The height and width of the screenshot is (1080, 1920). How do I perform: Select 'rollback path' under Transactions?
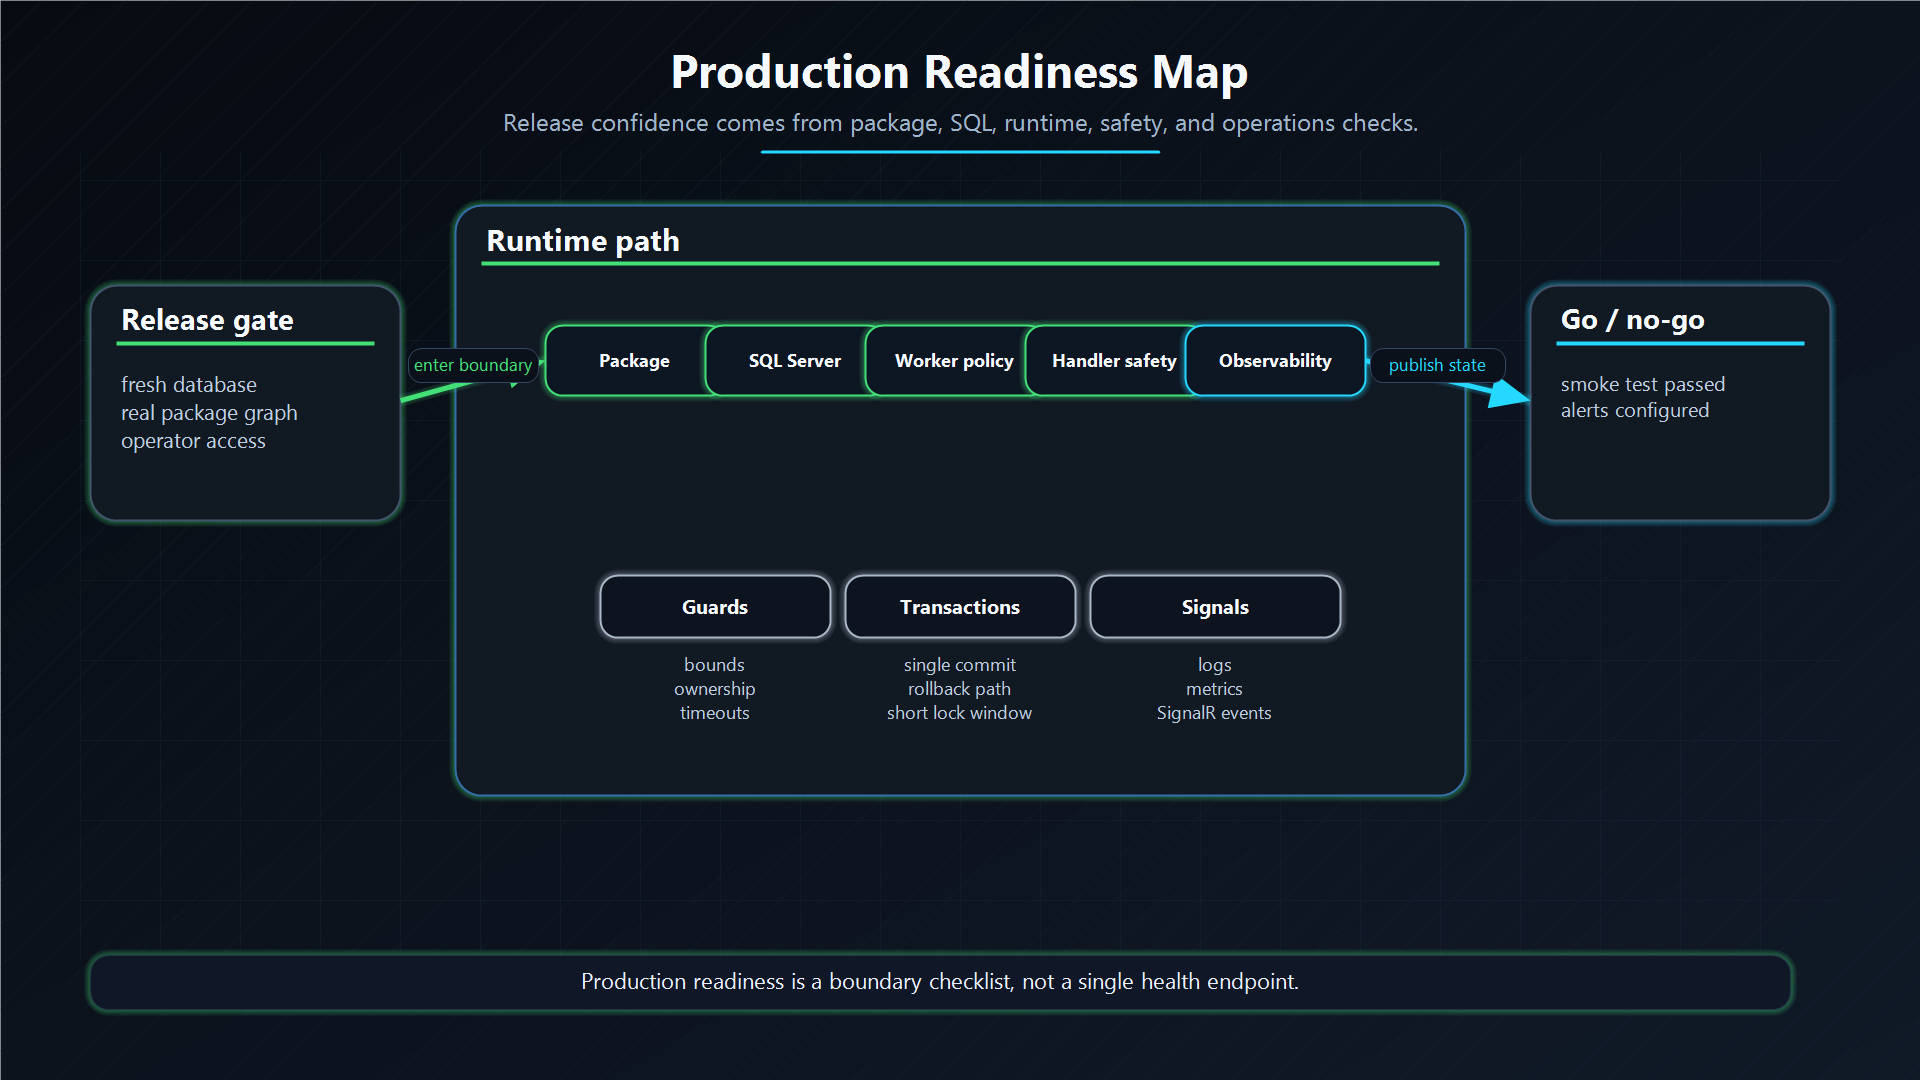(x=959, y=689)
